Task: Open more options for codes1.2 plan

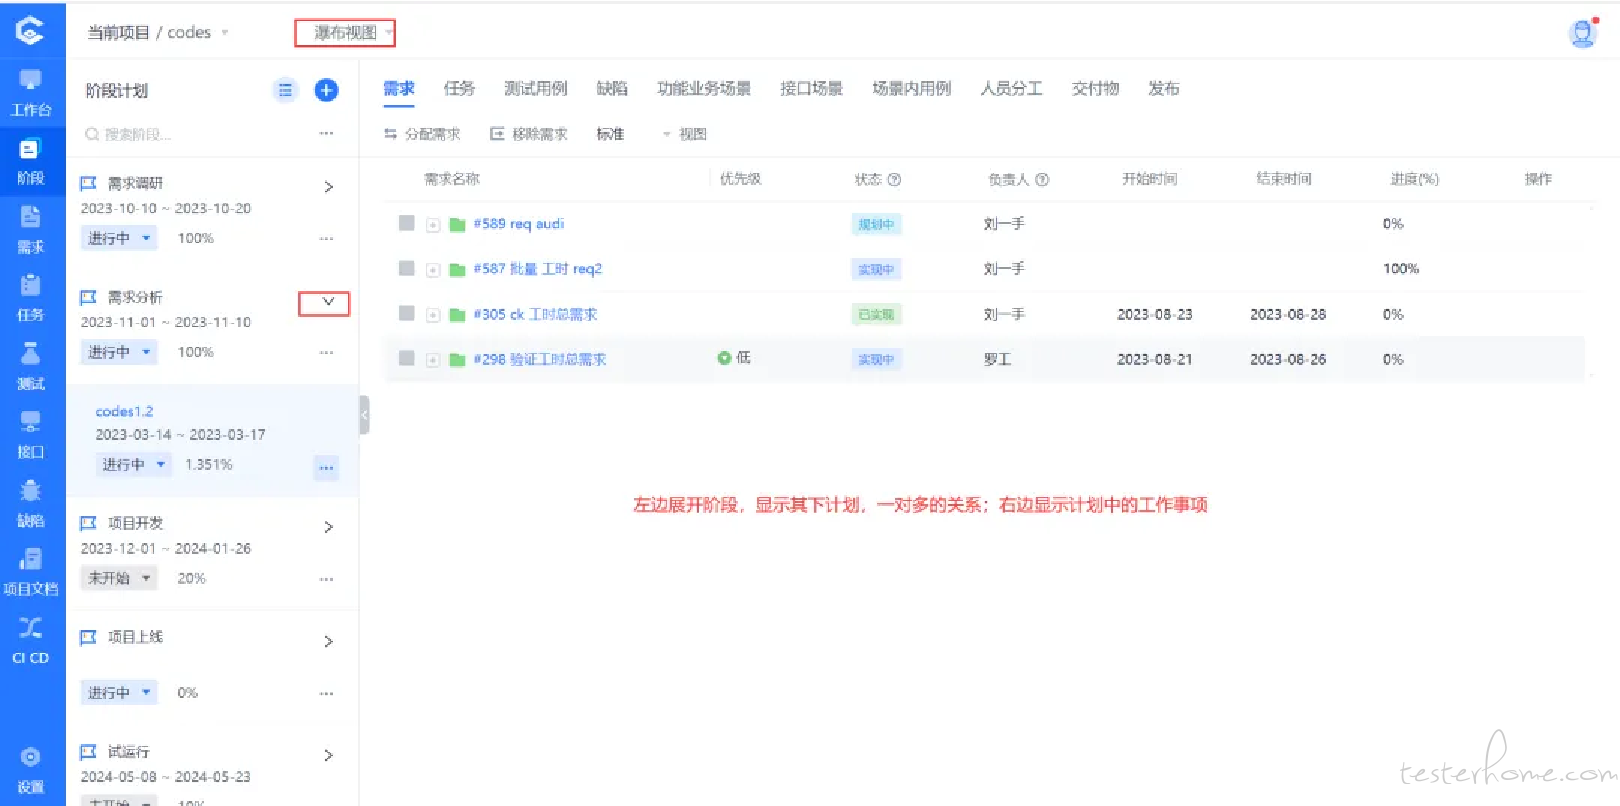Action: [x=326, y=467]
